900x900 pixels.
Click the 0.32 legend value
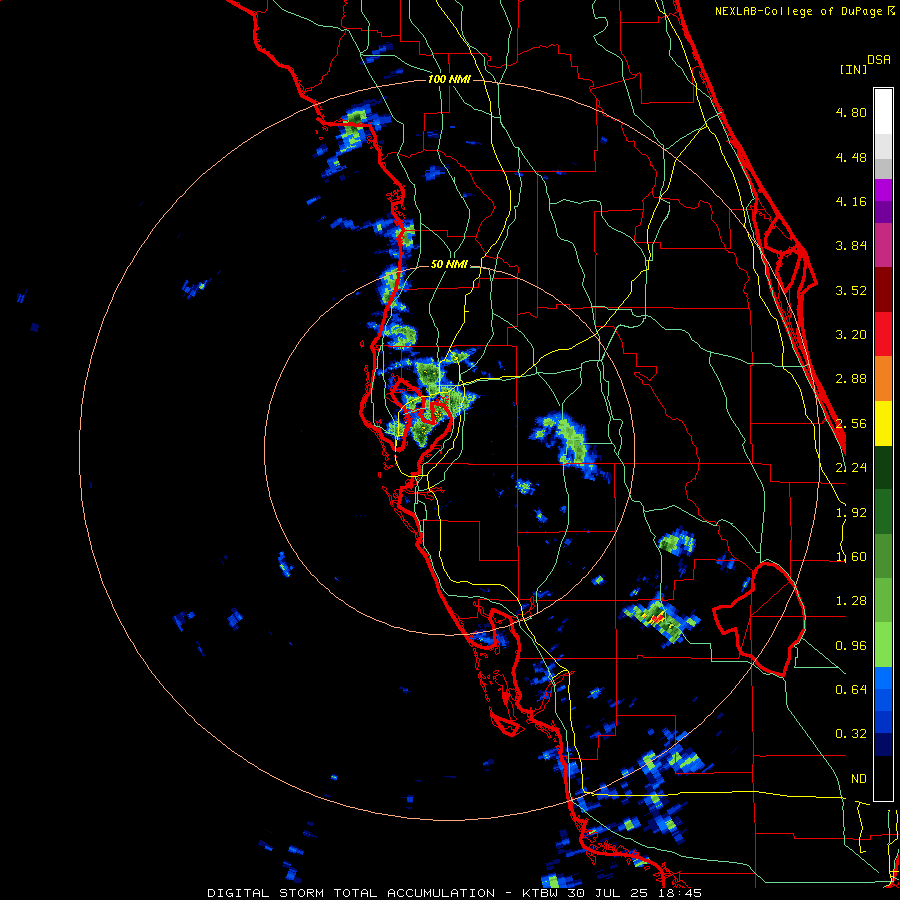pyautogui.click(x=851, y=734)
